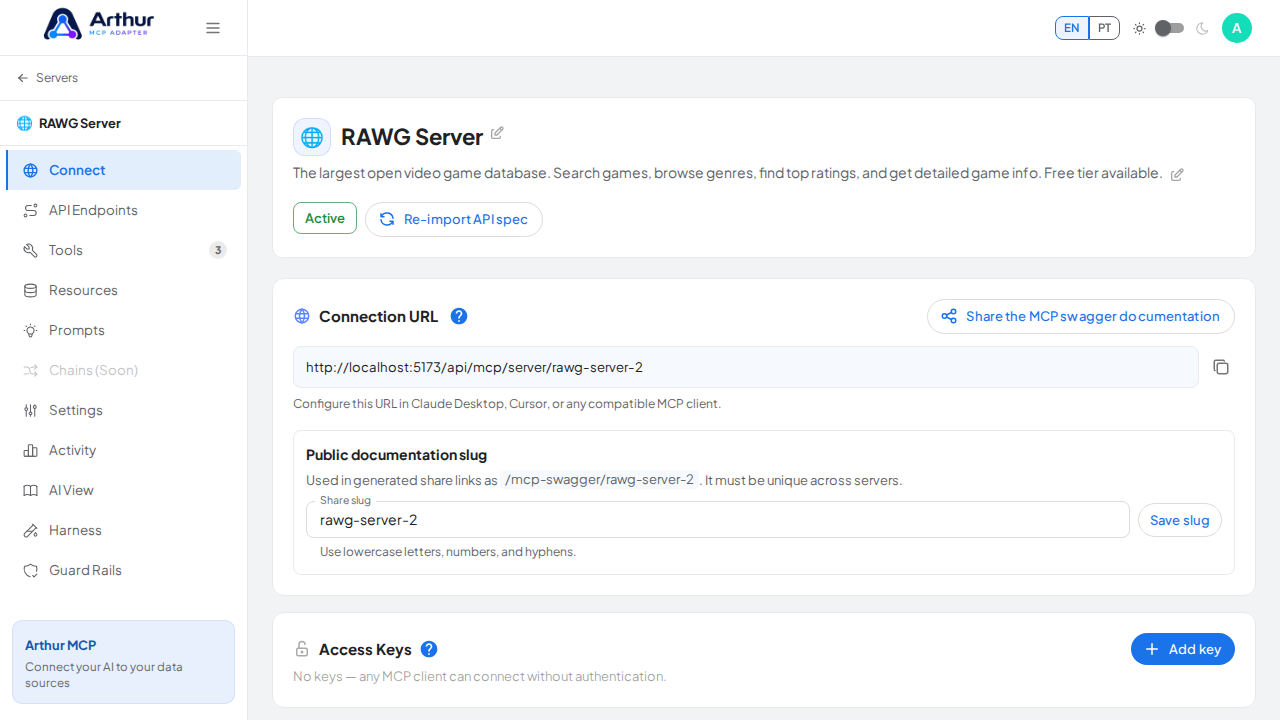1280x720 pixels.
Task: Go back using the Servers arrow
Action: (x=47, y=78)
